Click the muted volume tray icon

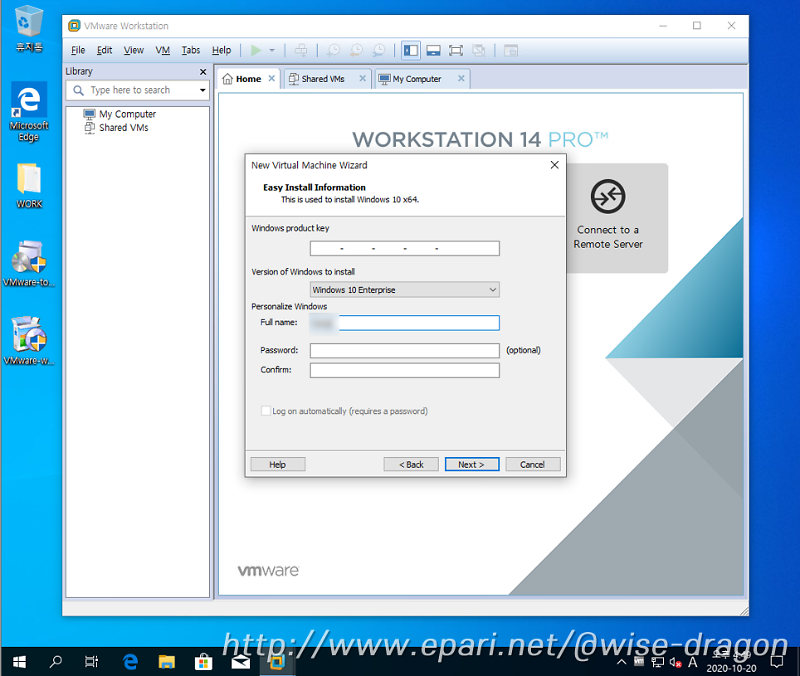pos(676,662)
